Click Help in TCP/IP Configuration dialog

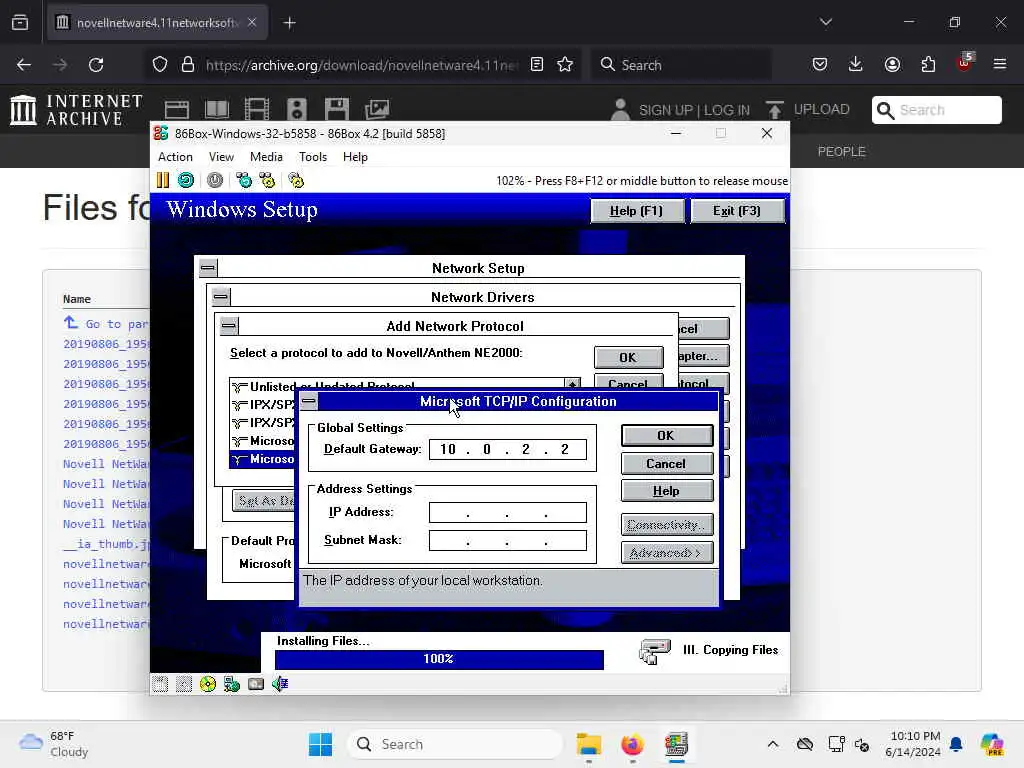[x=667, y=491]
